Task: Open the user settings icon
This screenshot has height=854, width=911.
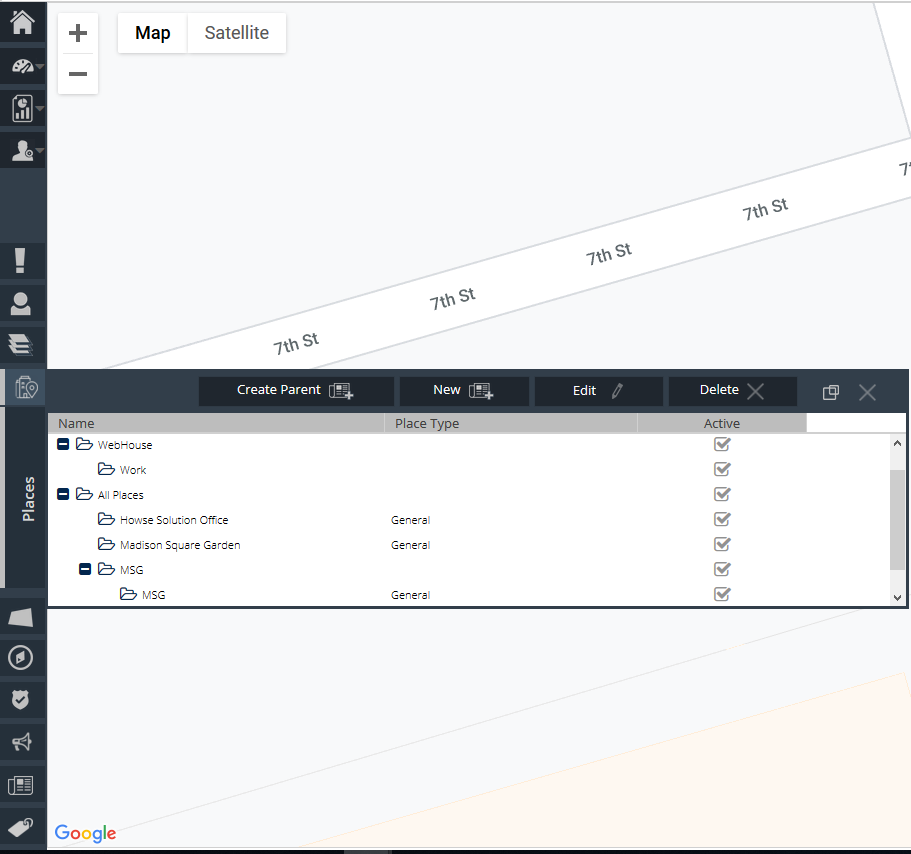Action: (23, 150)
